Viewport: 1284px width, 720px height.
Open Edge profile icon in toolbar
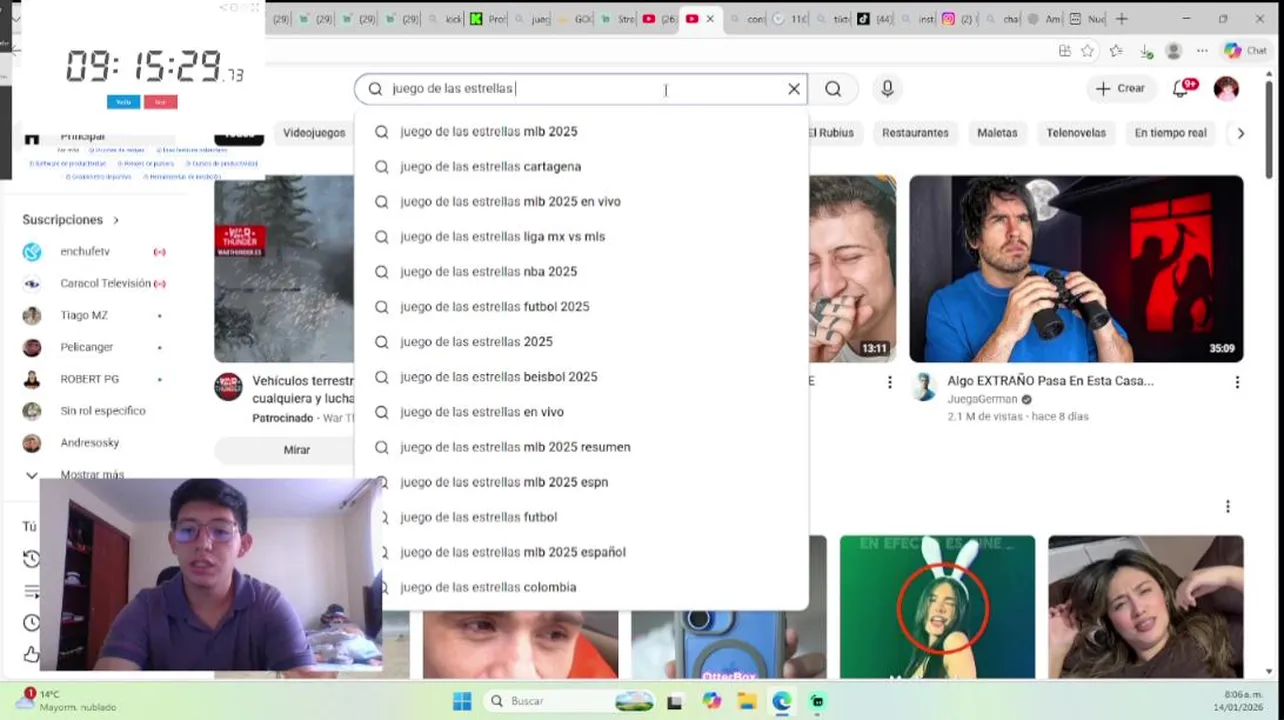point(1174,51)
